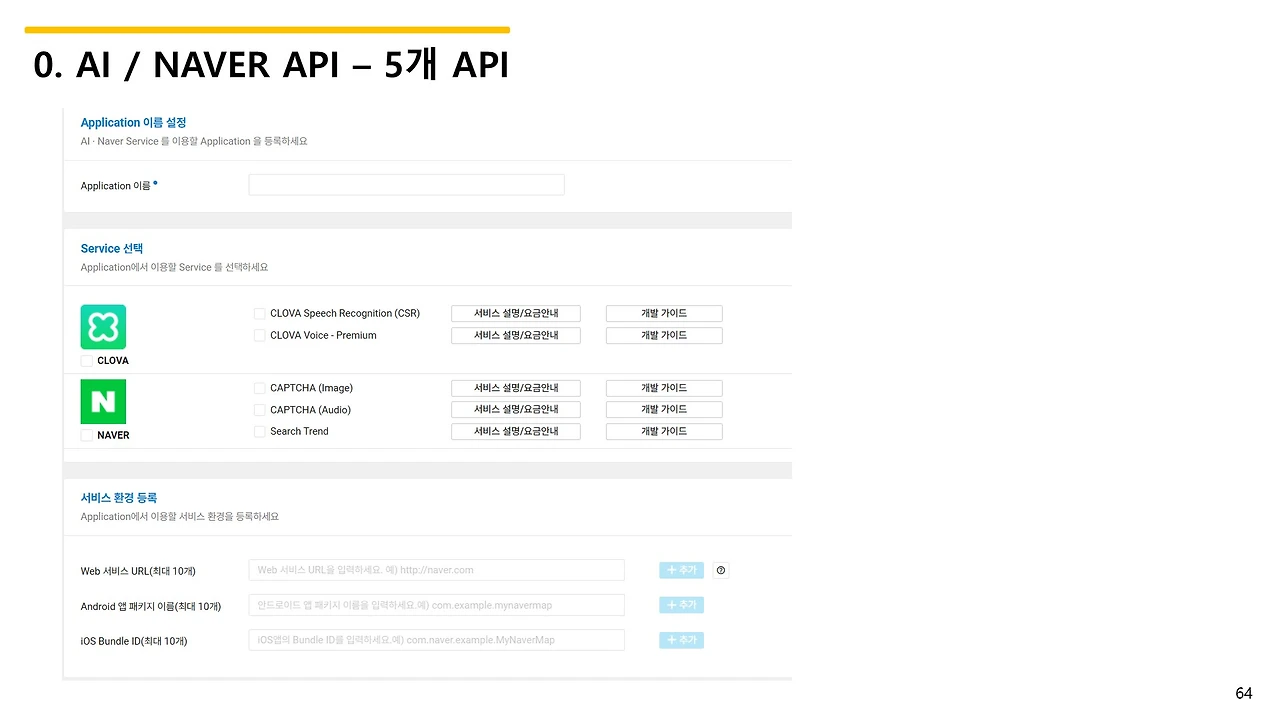Click the 'Search Trend' label text
This screenshot has height=720, width=1280.
(x=299, y=432)
